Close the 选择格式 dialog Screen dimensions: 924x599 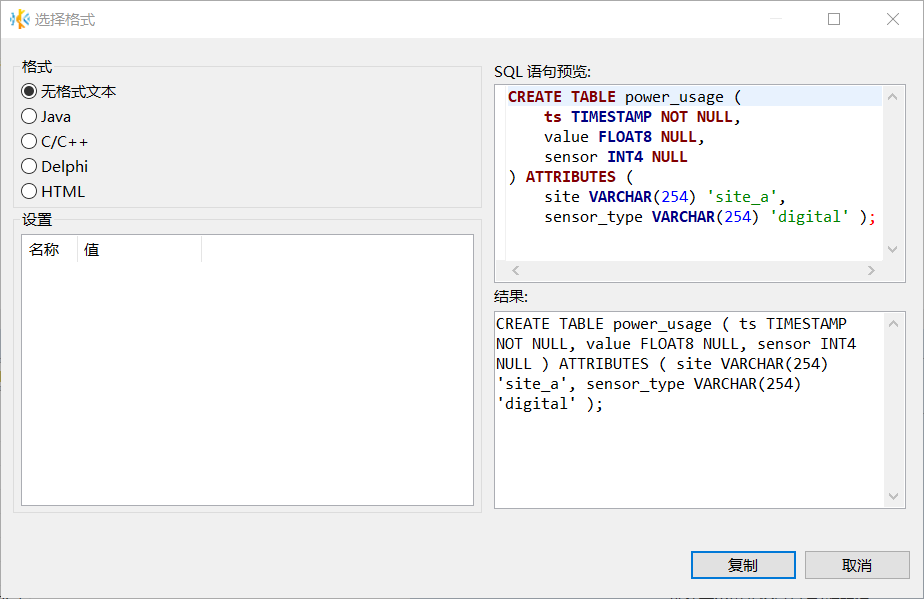click(893, 19)
